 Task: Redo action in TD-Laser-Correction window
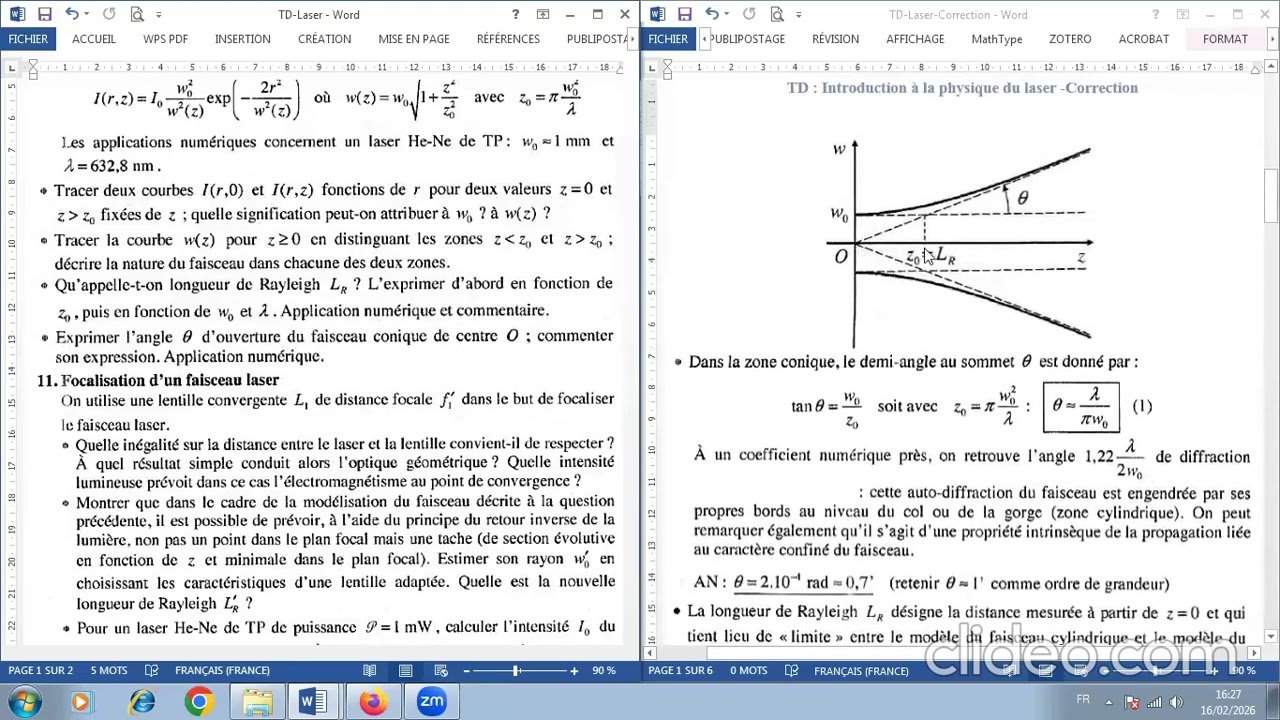pyautogui.click(x=749, y=14)
